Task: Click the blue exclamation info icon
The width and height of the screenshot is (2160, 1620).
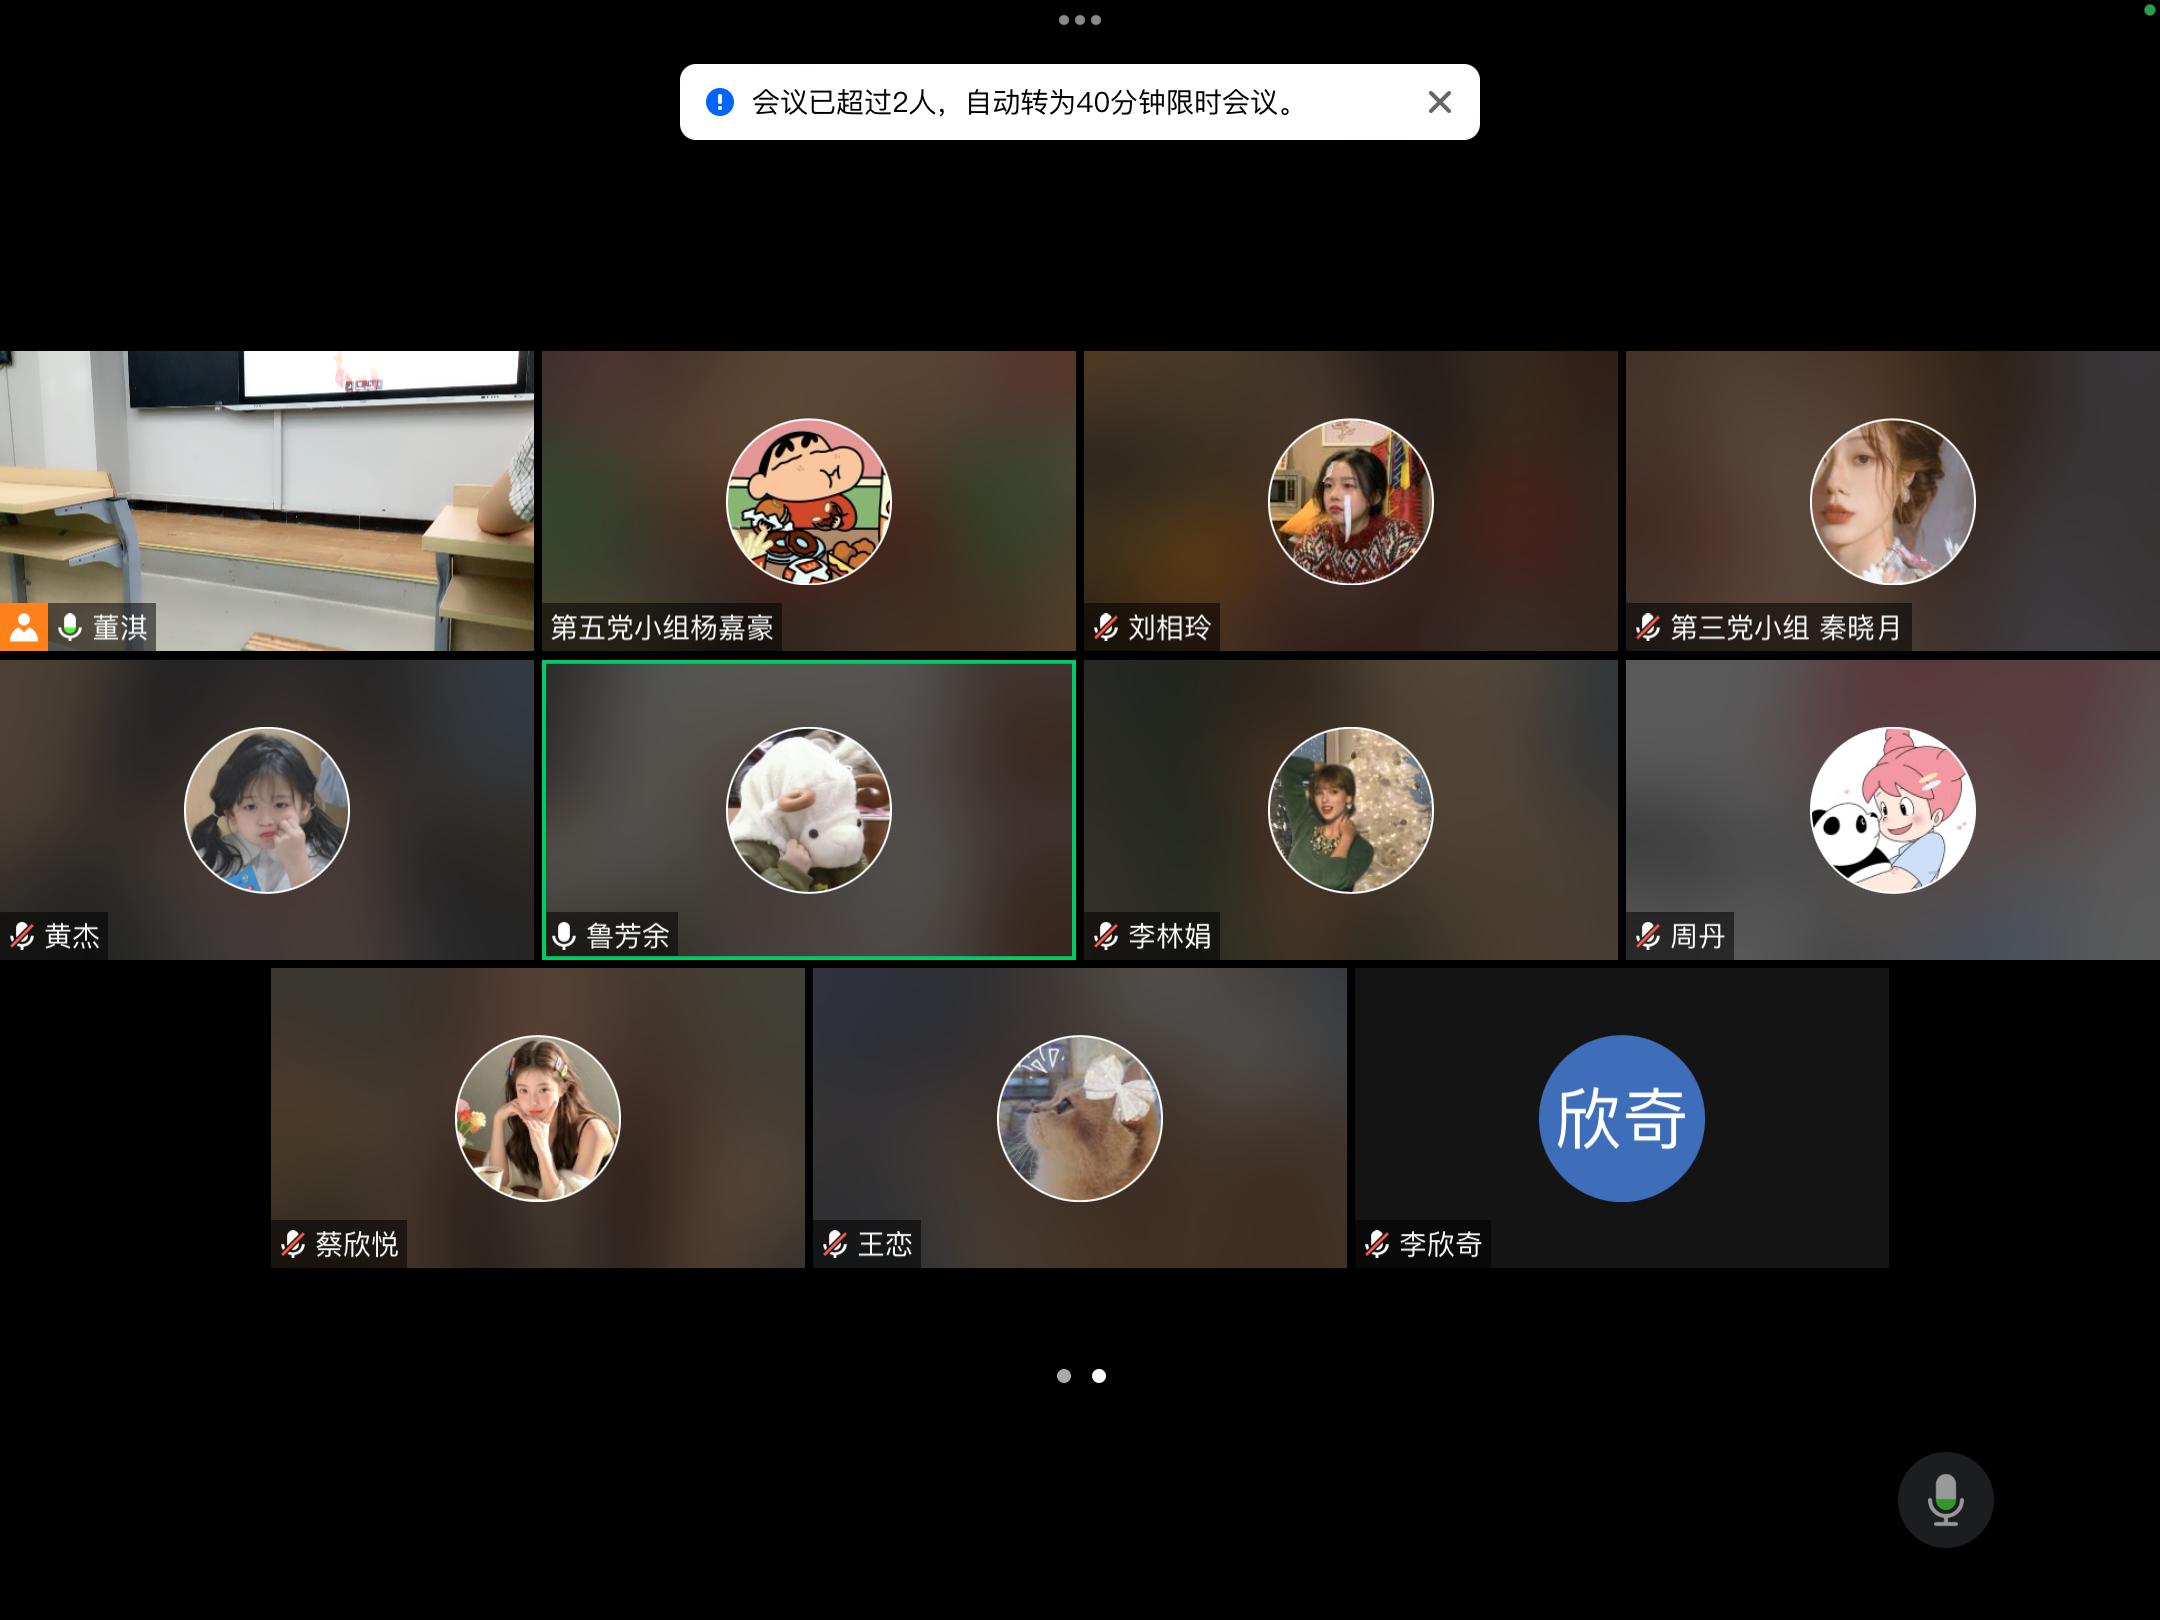Action: (x=720, y=102)
